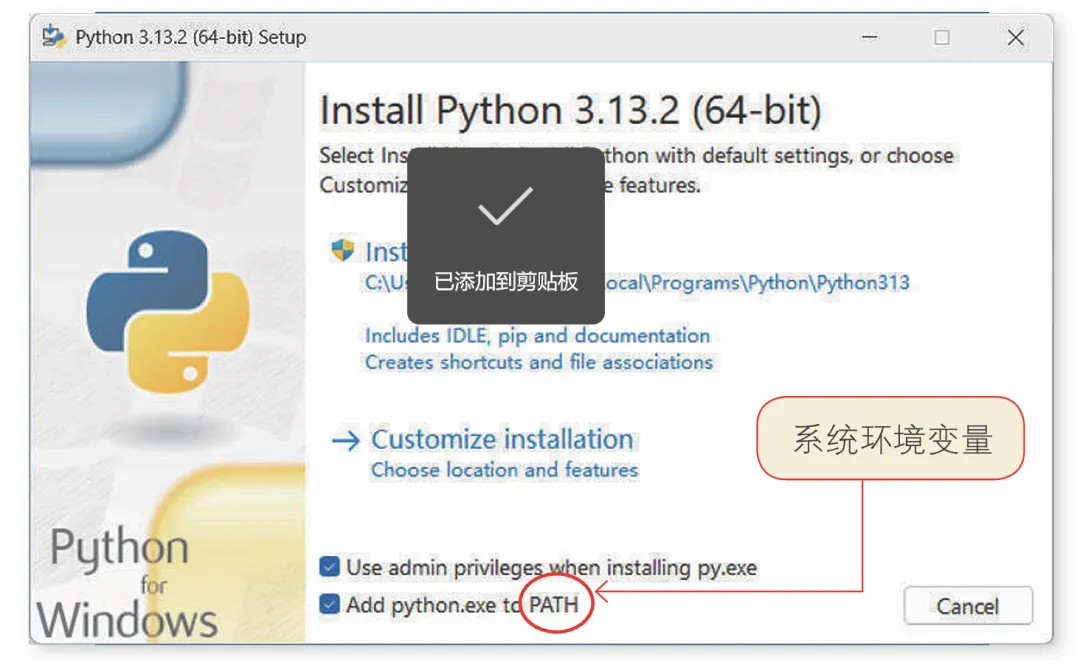Screen dimensions: 1080x671
Task: Toggle Add python.exe to PATH checkbox
Action: coord(329,604)
